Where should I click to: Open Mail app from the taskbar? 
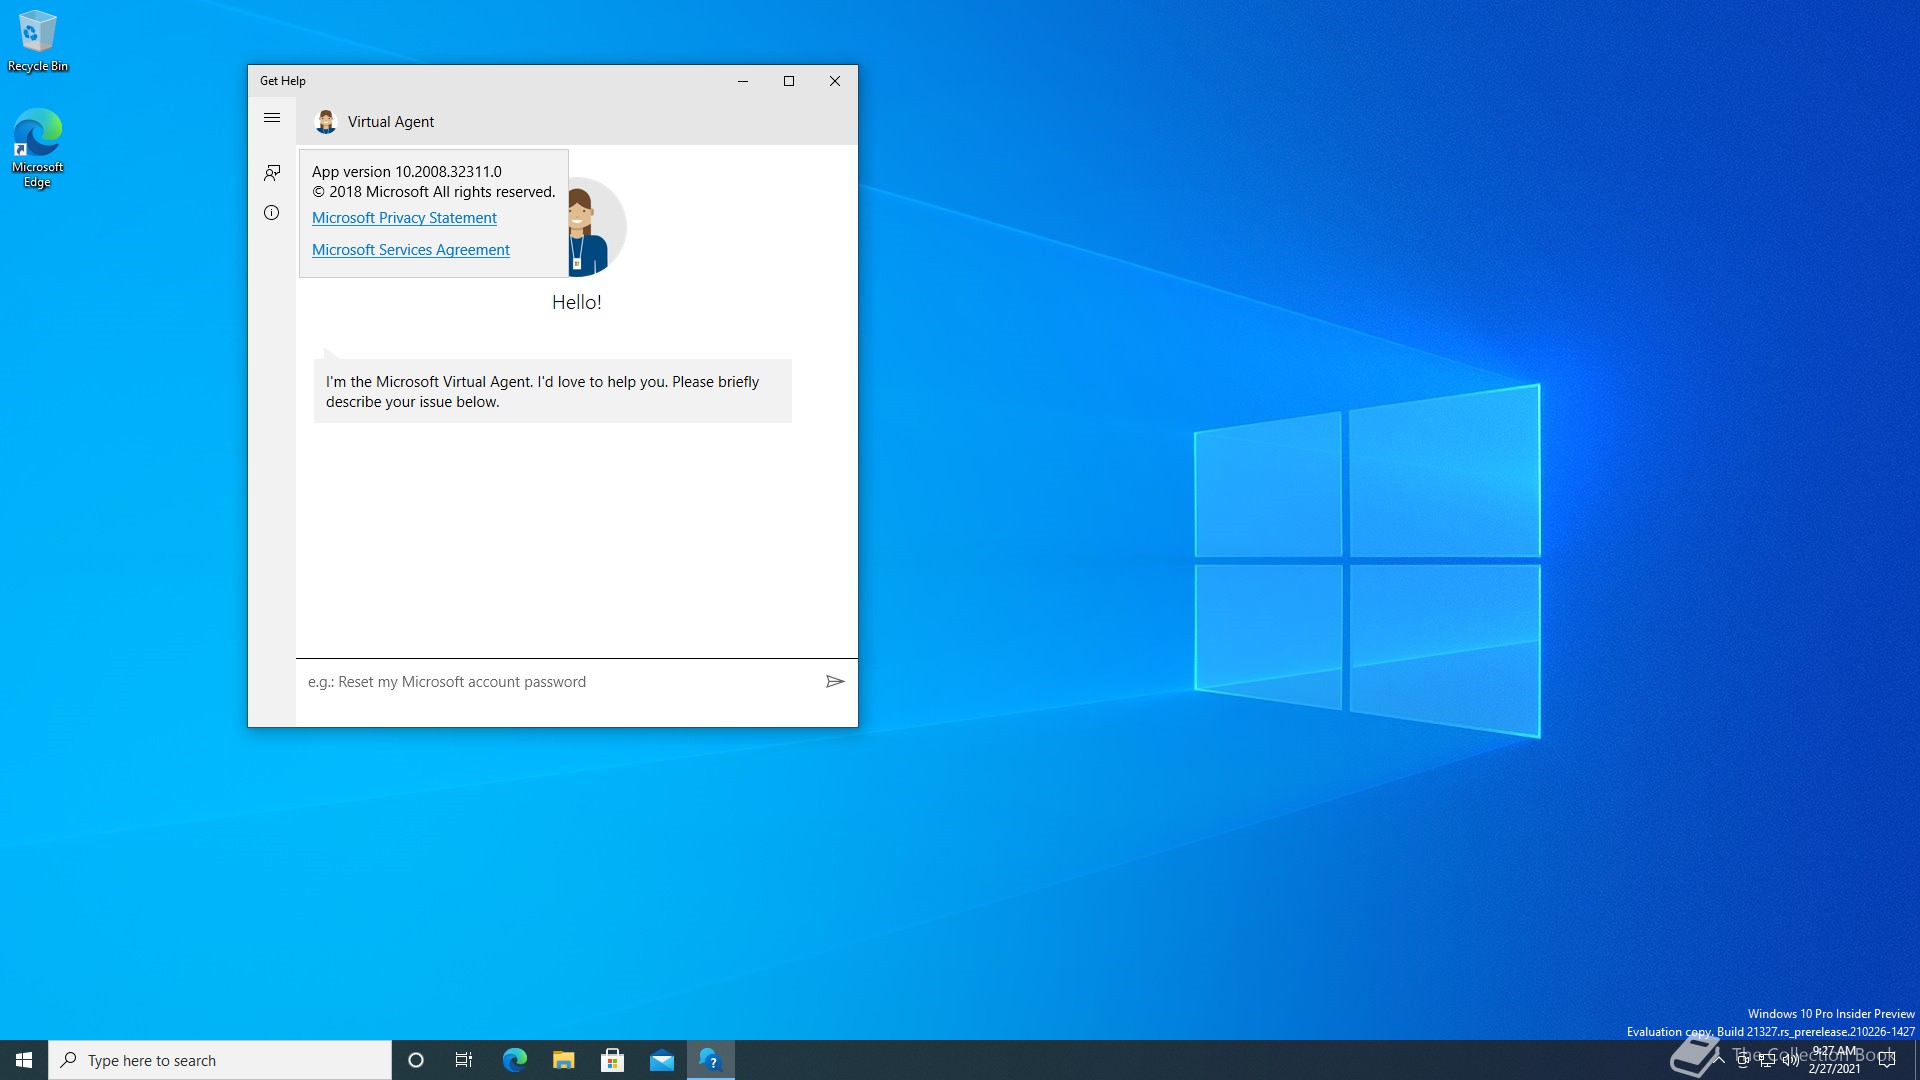(x=661, y=1060)
